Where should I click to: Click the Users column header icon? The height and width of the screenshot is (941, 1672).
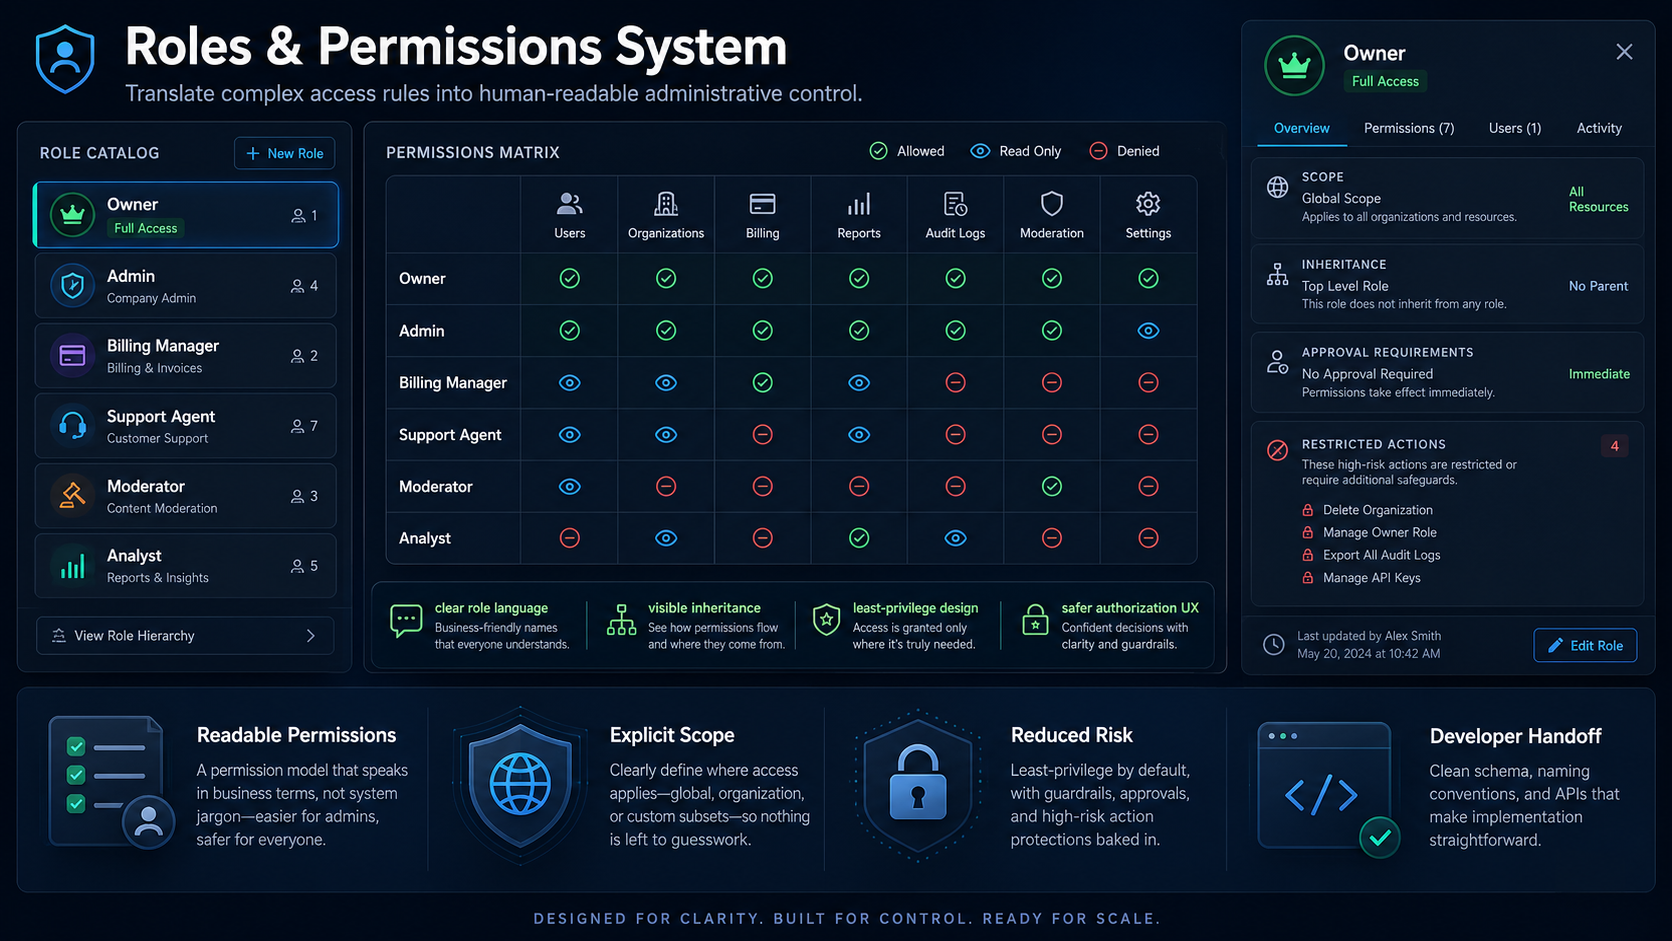click(570, 204)
